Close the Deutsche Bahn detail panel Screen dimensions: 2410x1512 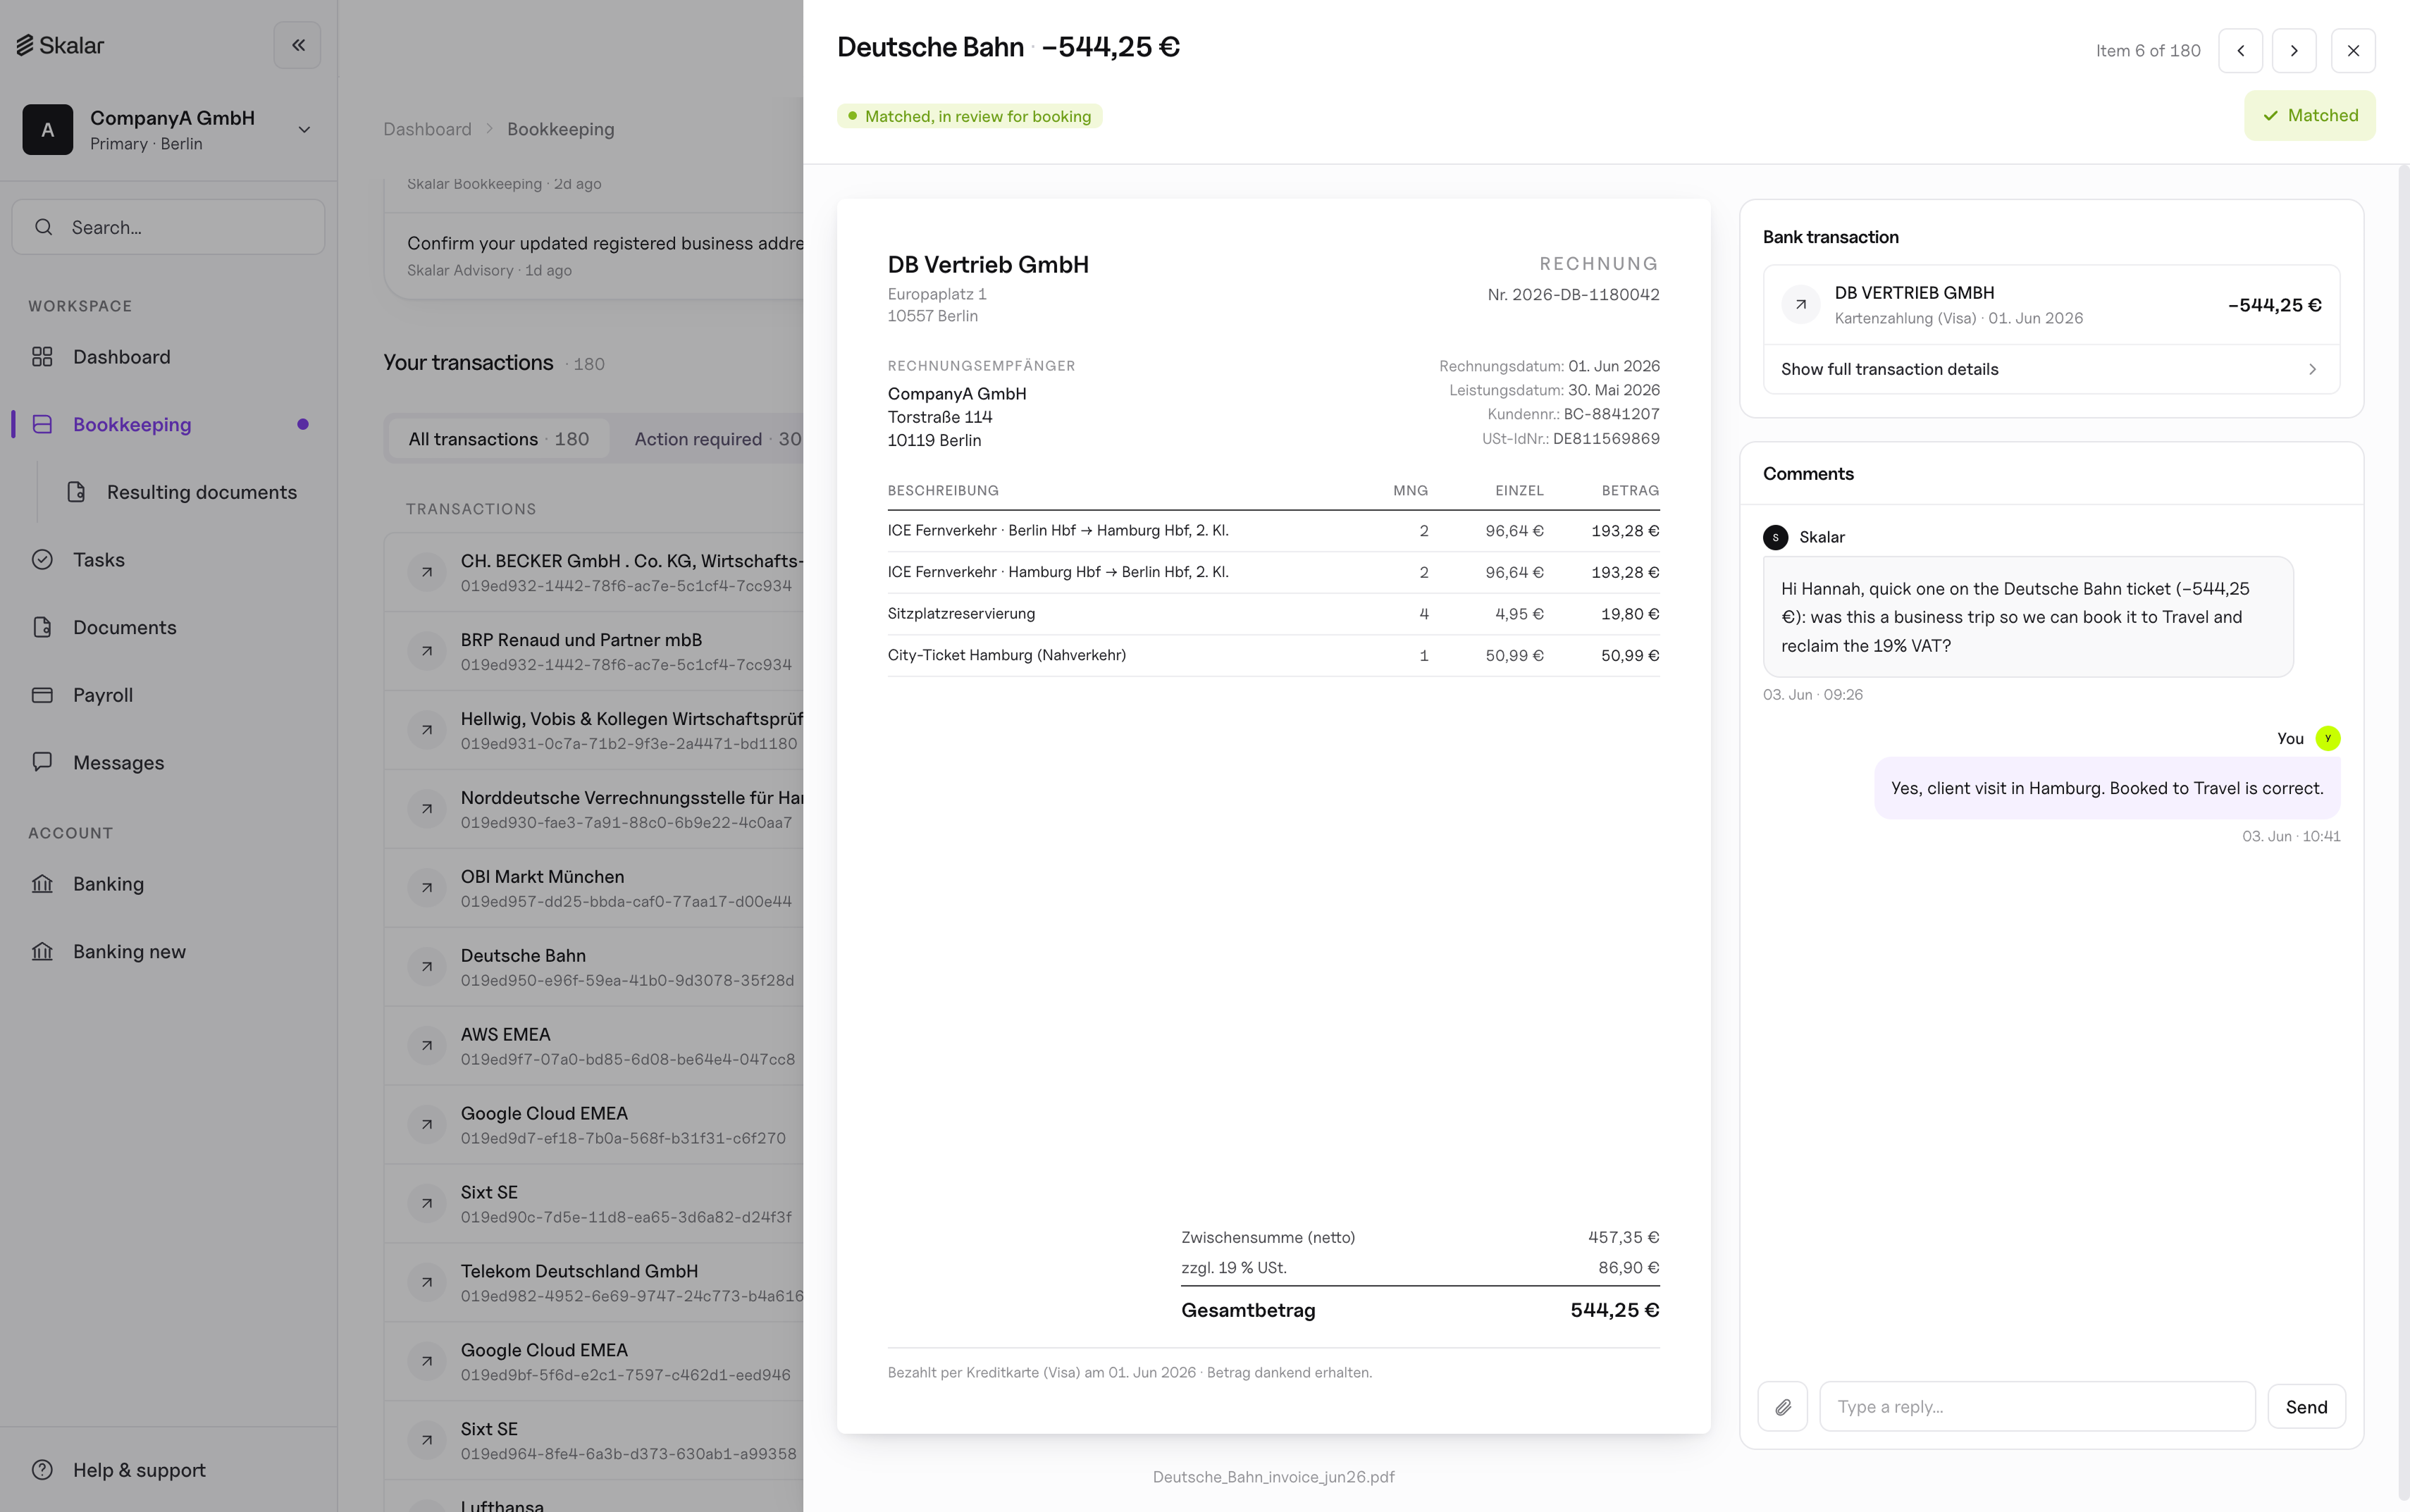[2353, 50]
